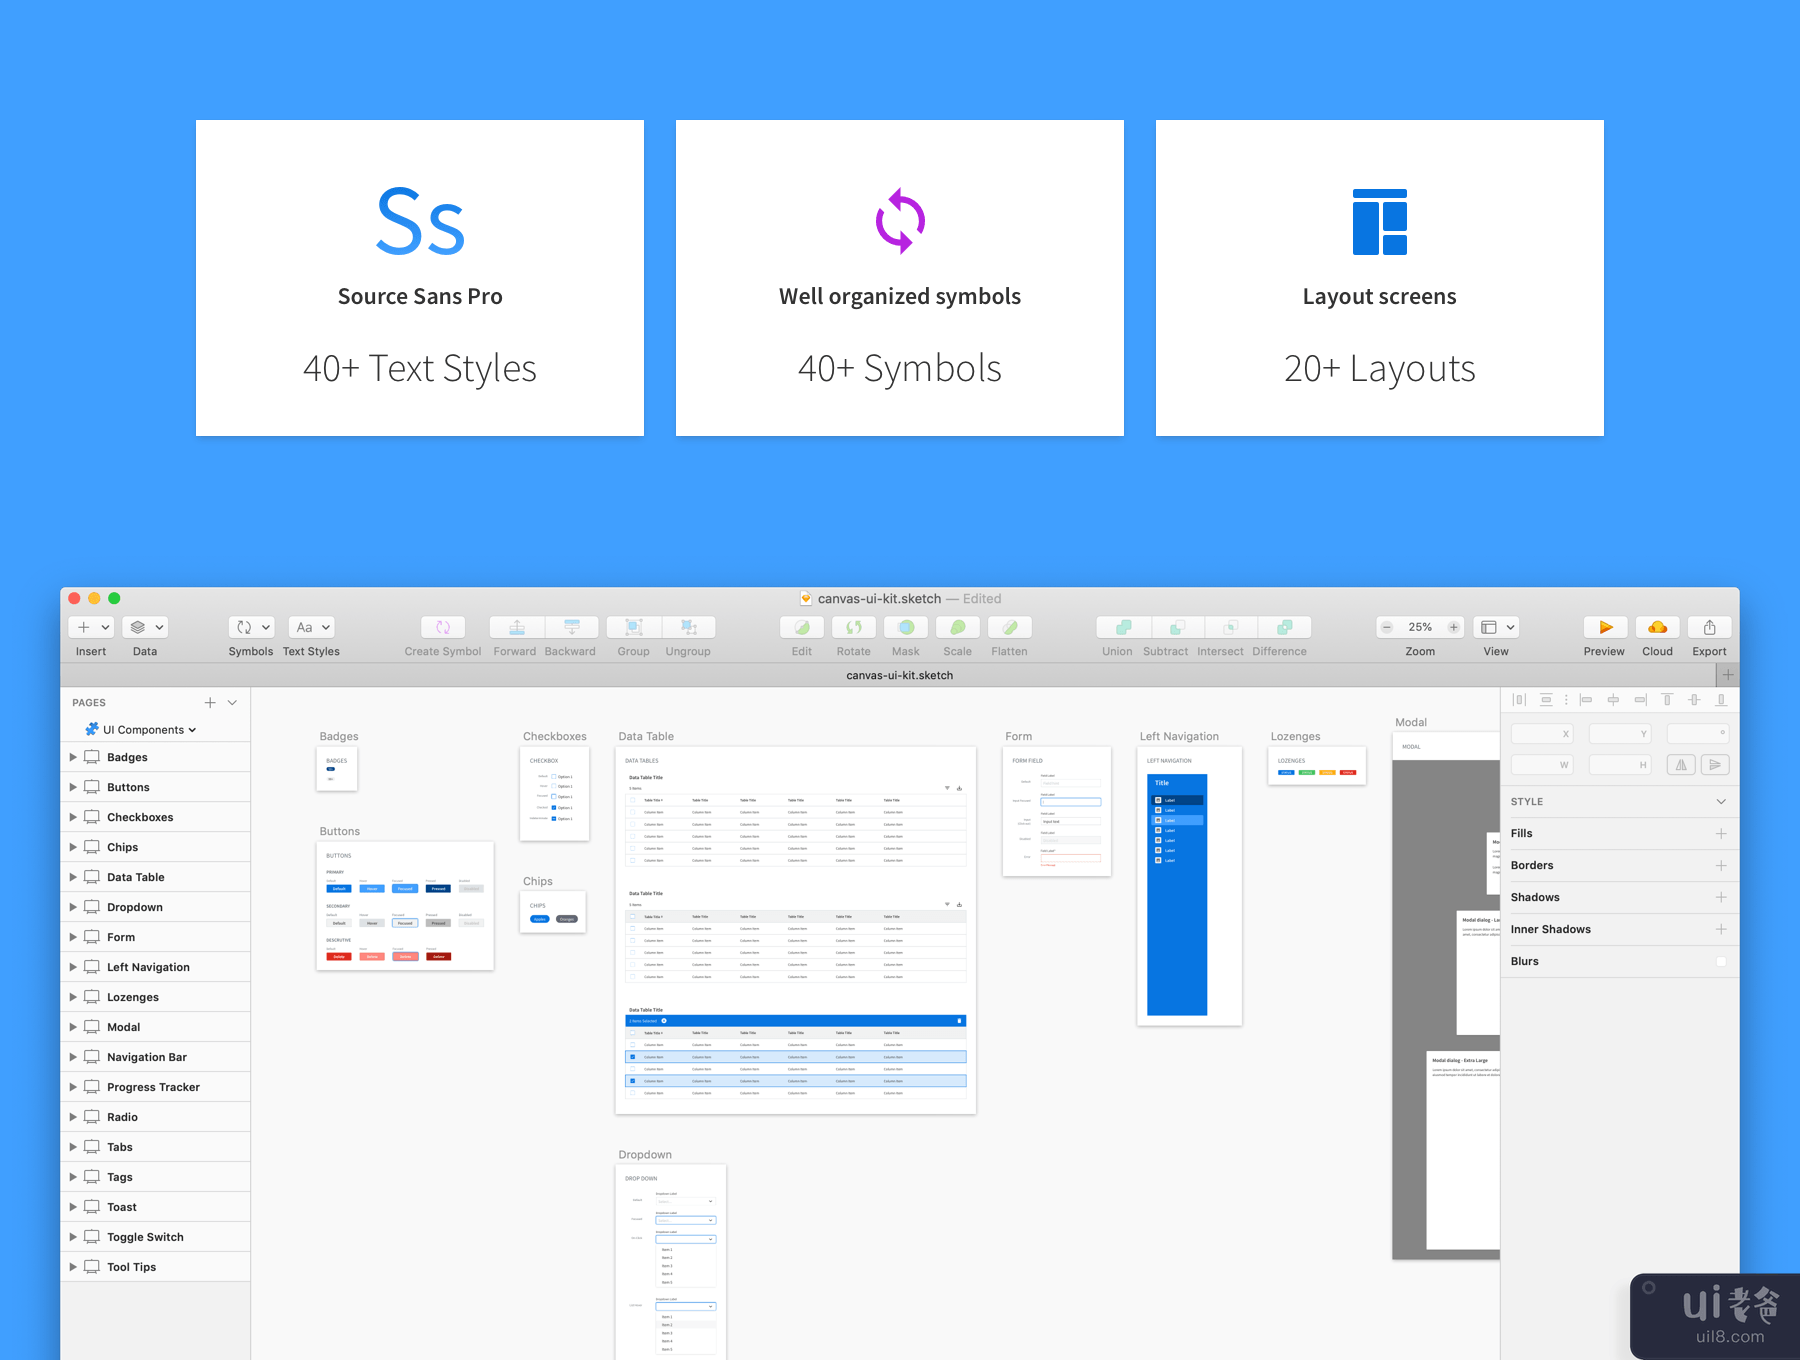Viewport: 1800px width, 1360px height.
Task: Click the Create Symbol icon
Action: [443, 627]
